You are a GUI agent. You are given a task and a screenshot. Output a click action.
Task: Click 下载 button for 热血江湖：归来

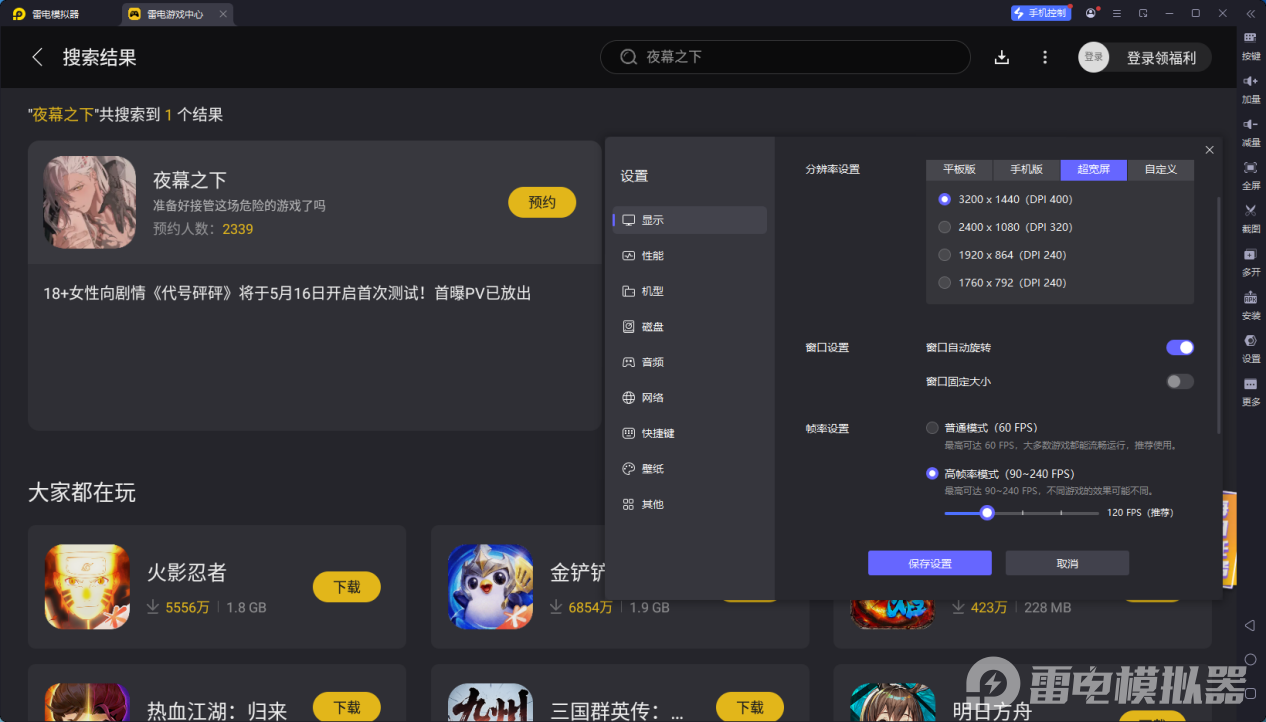(347, 707)
